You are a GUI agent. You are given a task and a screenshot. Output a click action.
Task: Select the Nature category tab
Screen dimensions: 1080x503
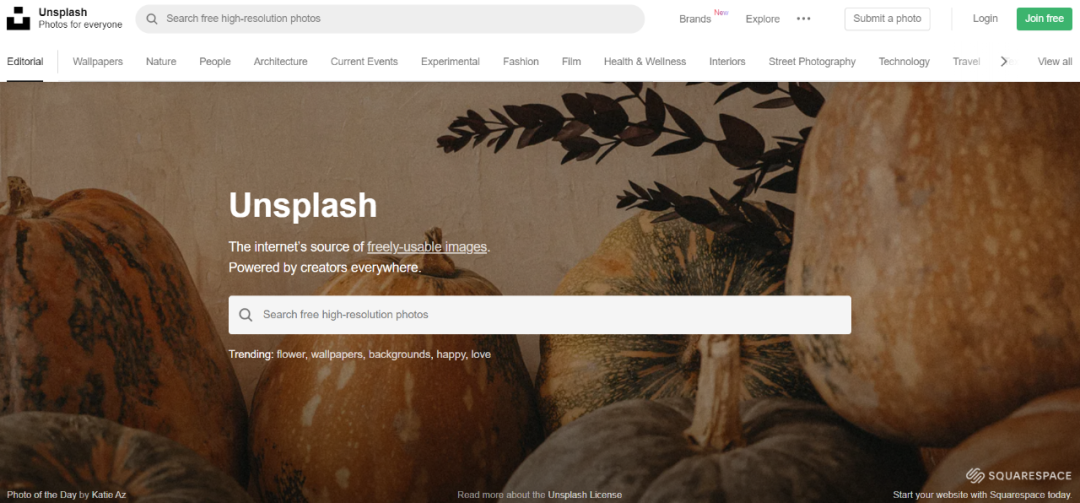pos(161,61)
